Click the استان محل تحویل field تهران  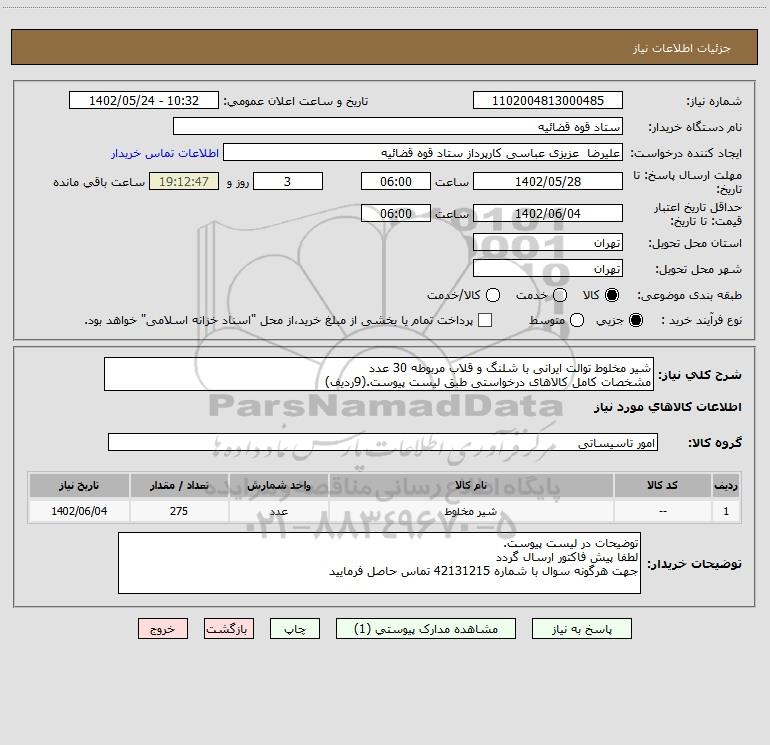548,242
